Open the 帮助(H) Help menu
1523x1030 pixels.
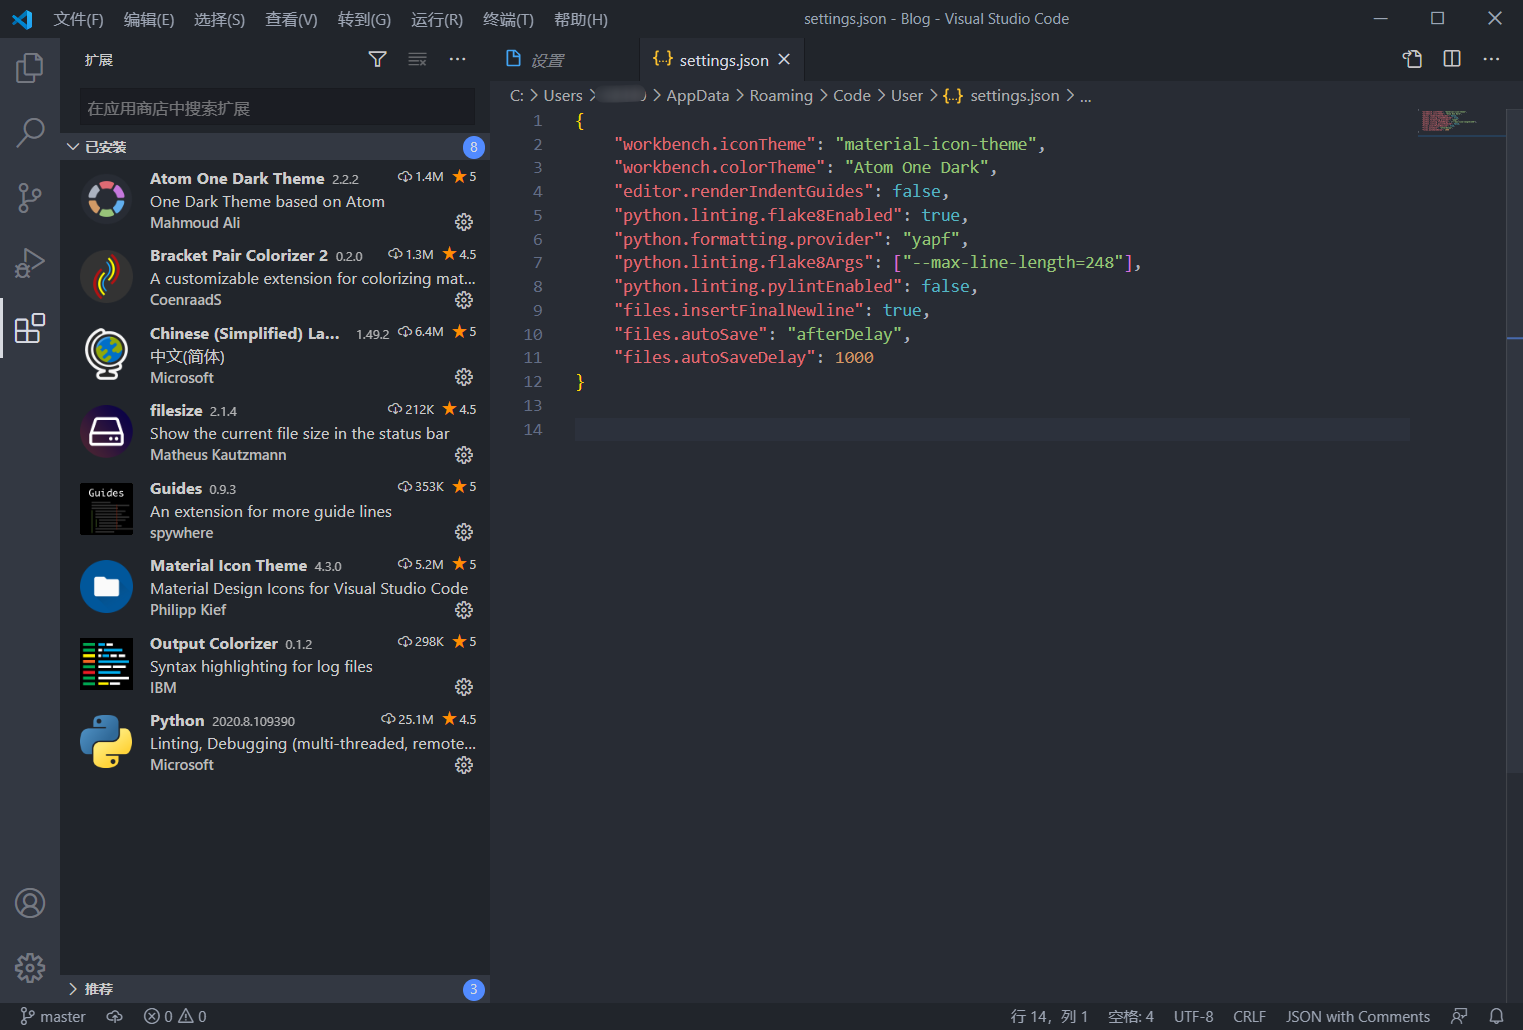pyautogui.click(x=580, y=19)
